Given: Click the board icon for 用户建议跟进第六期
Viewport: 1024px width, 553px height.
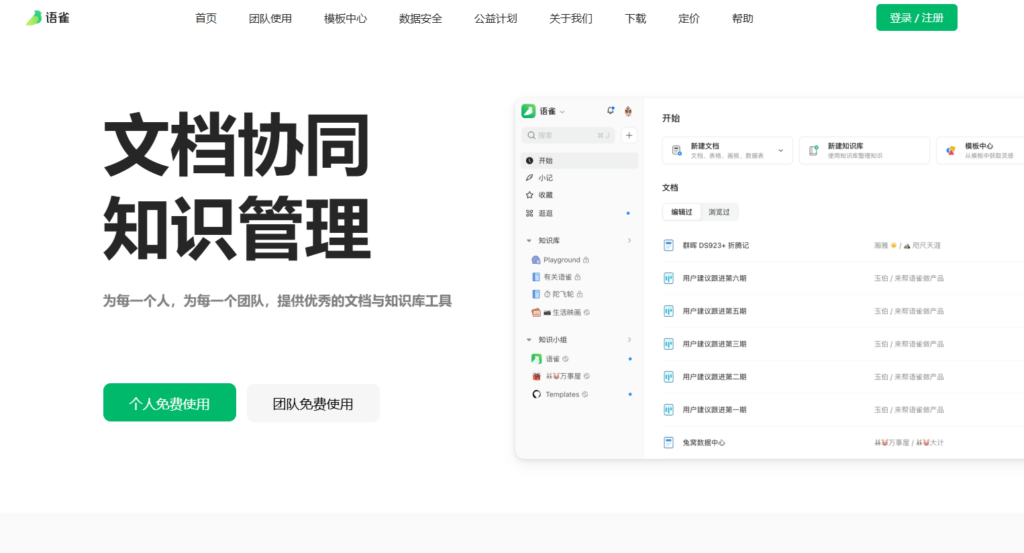Looking at the screenshot, I should [669, 278].
